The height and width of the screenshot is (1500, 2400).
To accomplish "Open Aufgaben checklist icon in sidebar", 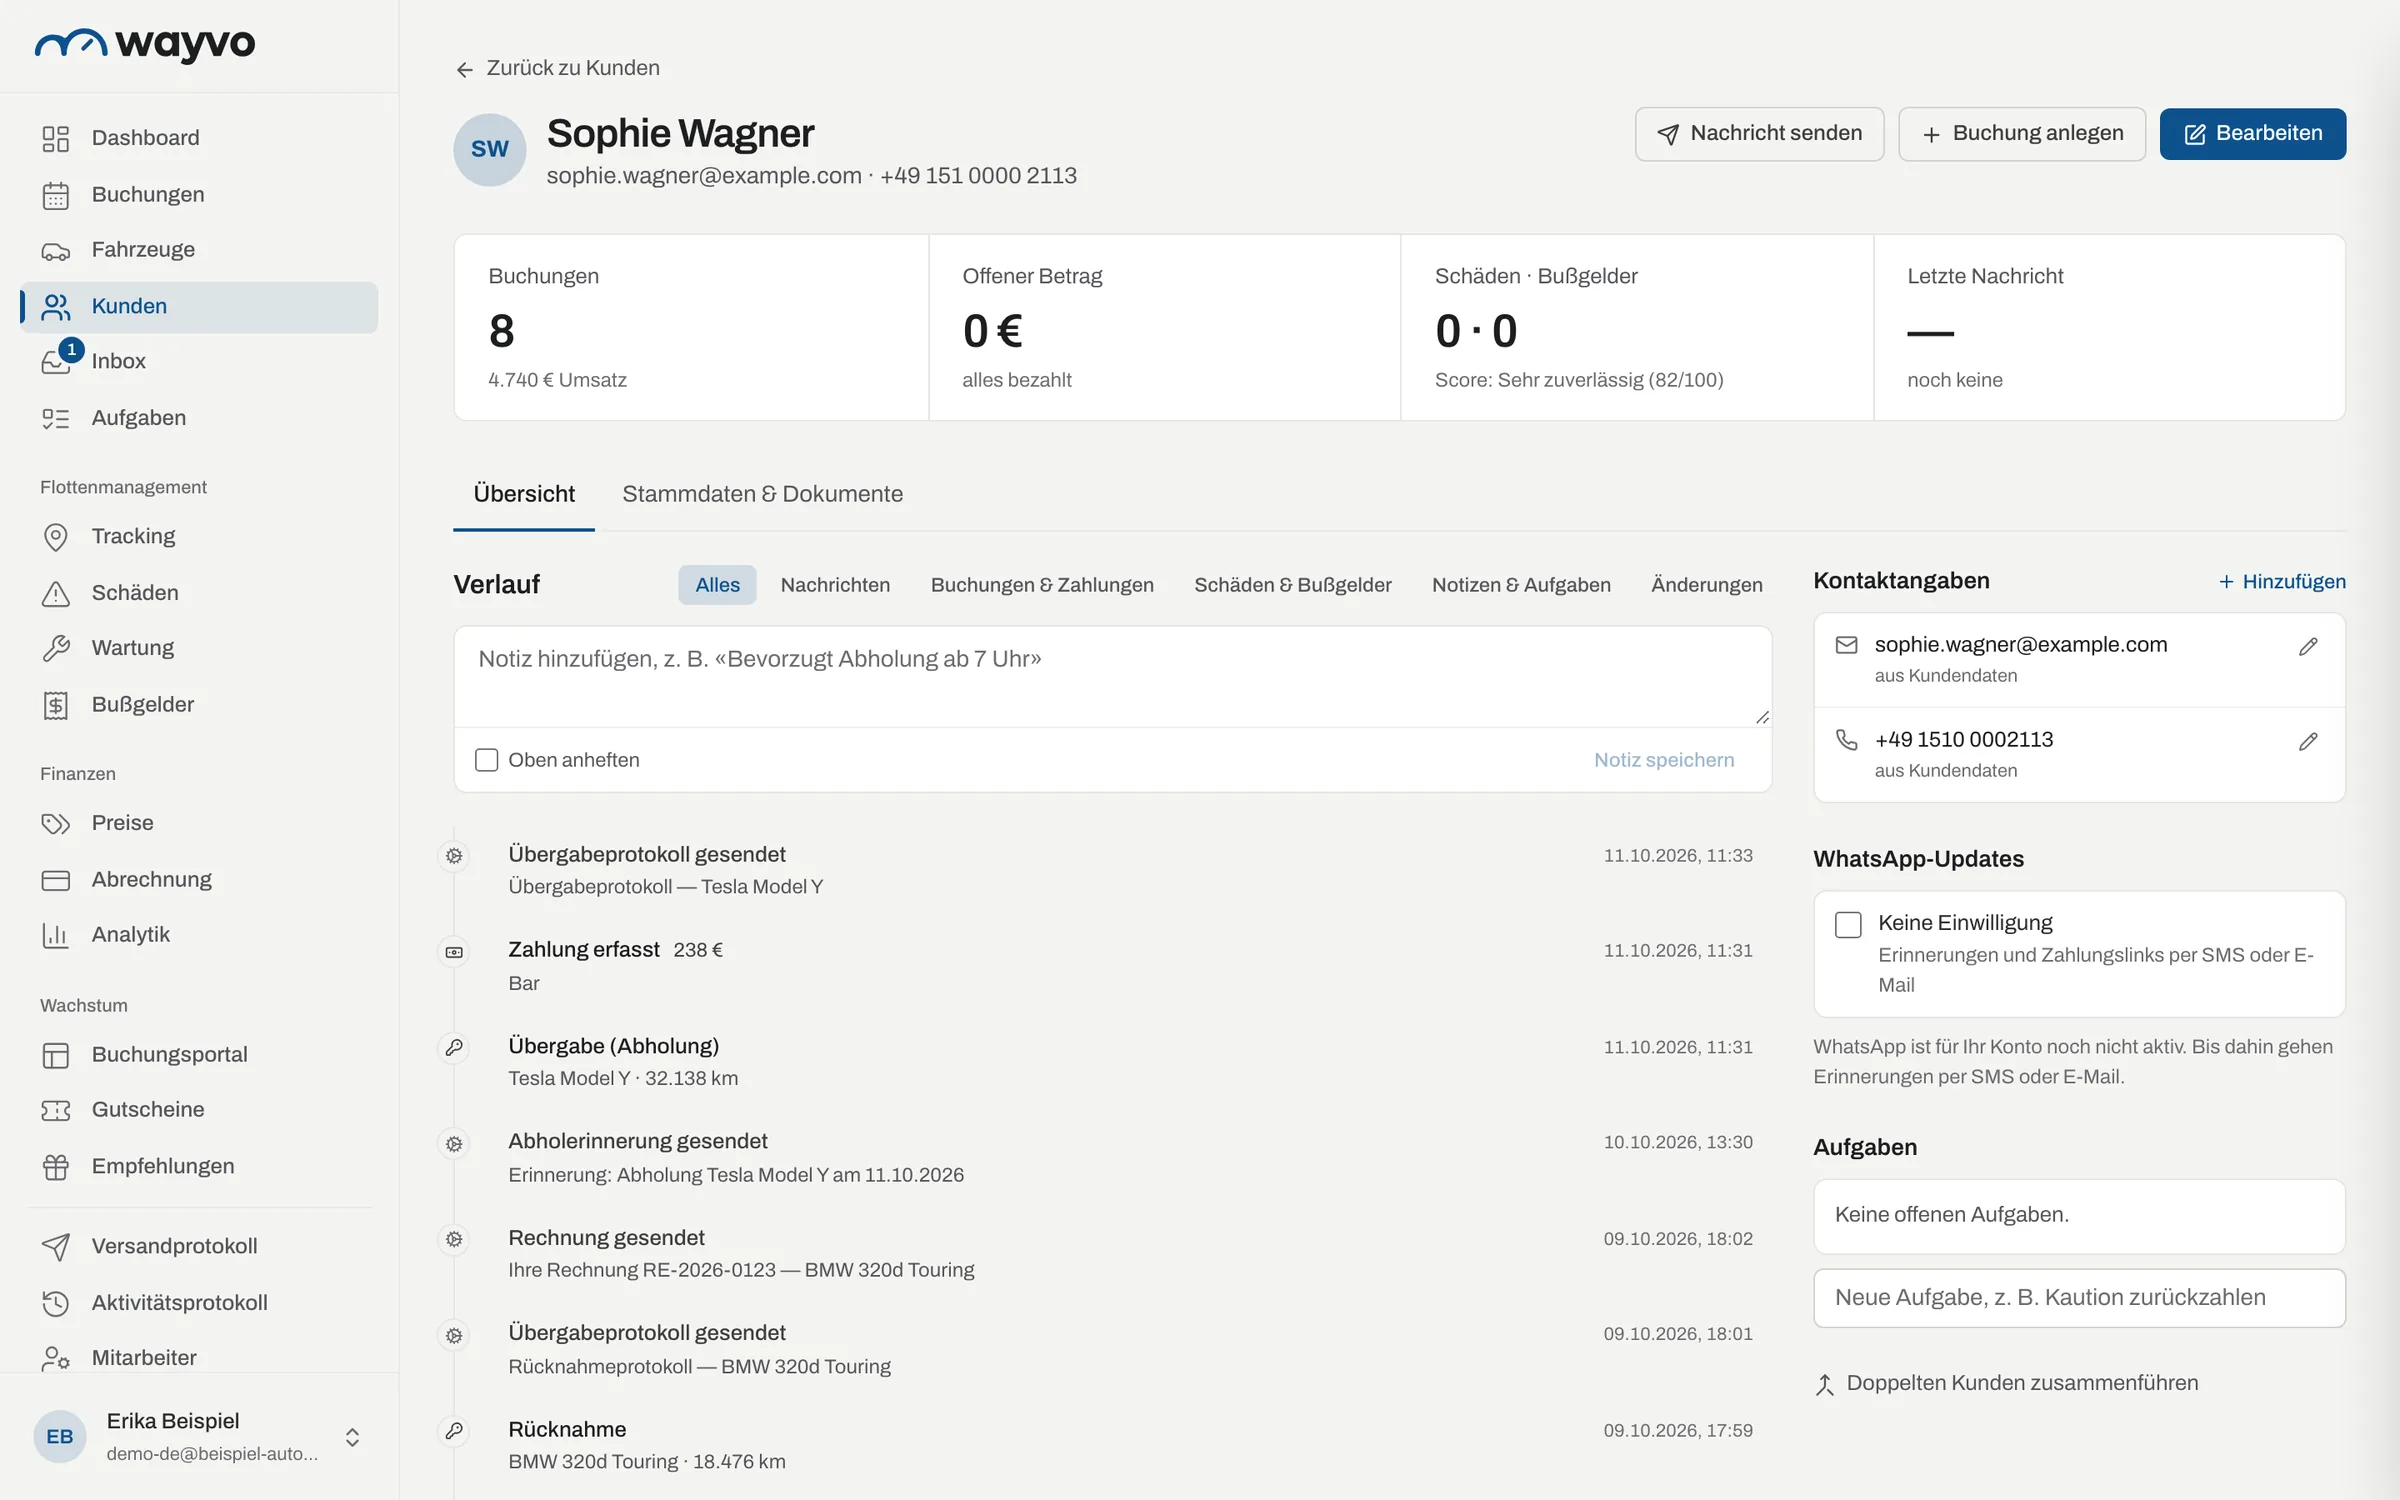I will pyautogui.click(x=56, y=418).
